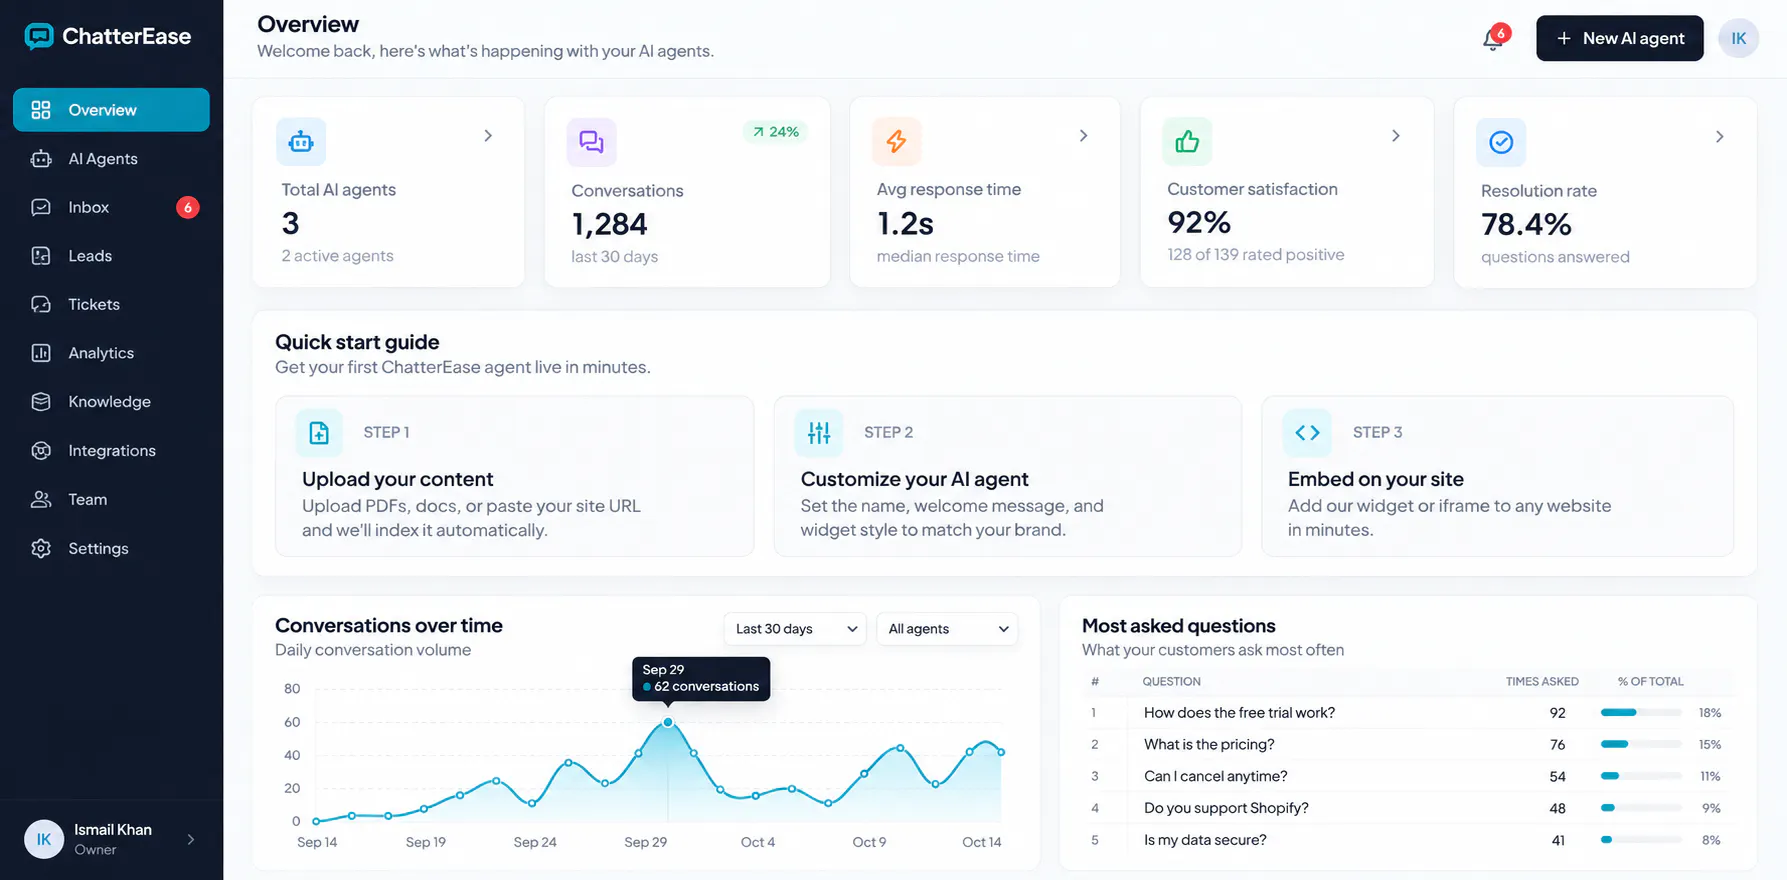Open Embed on your site step
Image resolution: width=1787 pixels, height=880 pixels.
click(x=1498, y=476)
